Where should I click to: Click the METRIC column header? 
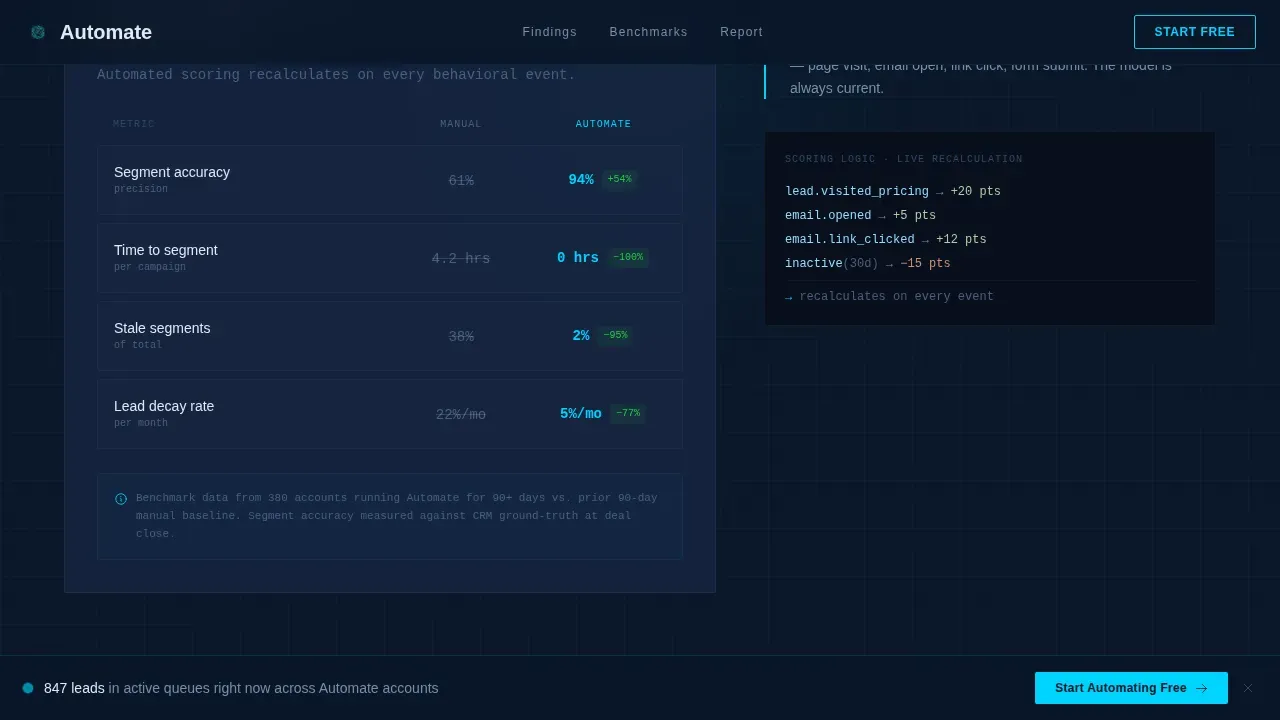(134, 124)
